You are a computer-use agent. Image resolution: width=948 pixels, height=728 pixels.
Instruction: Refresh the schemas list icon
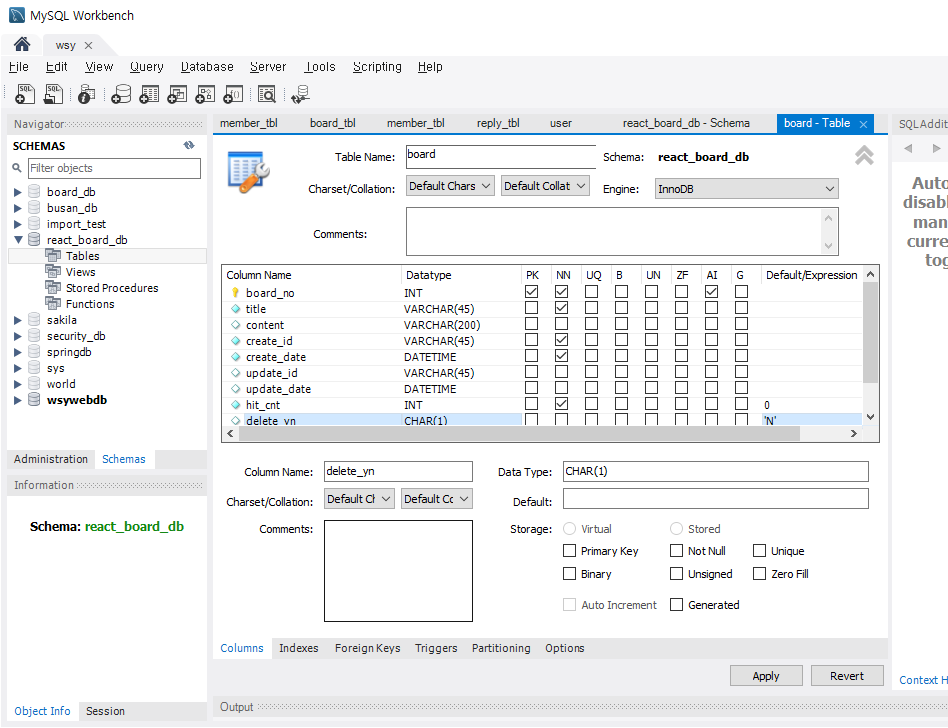pyautogui.click(x=189, y=145)
